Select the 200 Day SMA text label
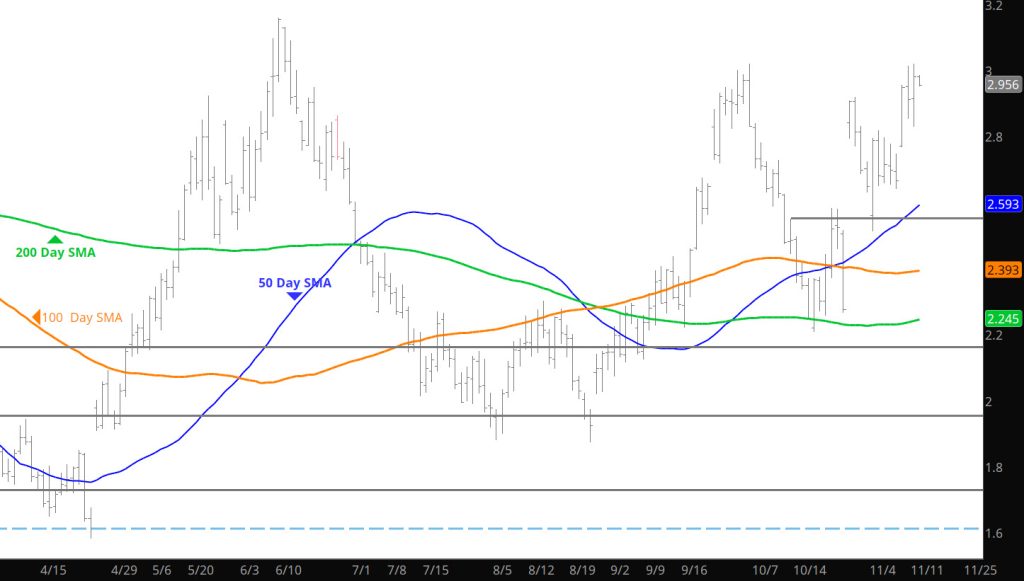1024x581 pixels. pyautogui.click(x=55, y=253)
